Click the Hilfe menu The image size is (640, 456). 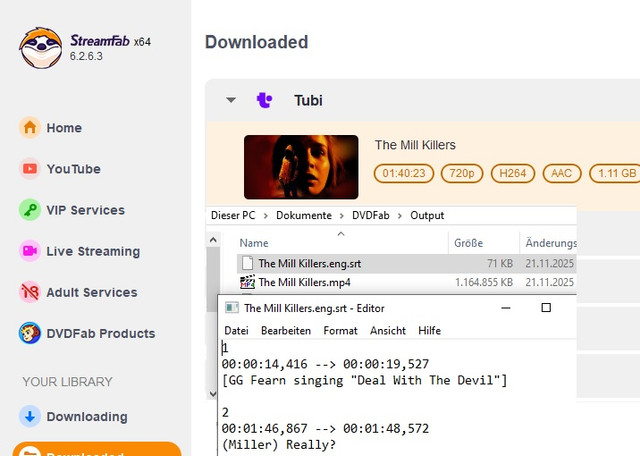429,330
